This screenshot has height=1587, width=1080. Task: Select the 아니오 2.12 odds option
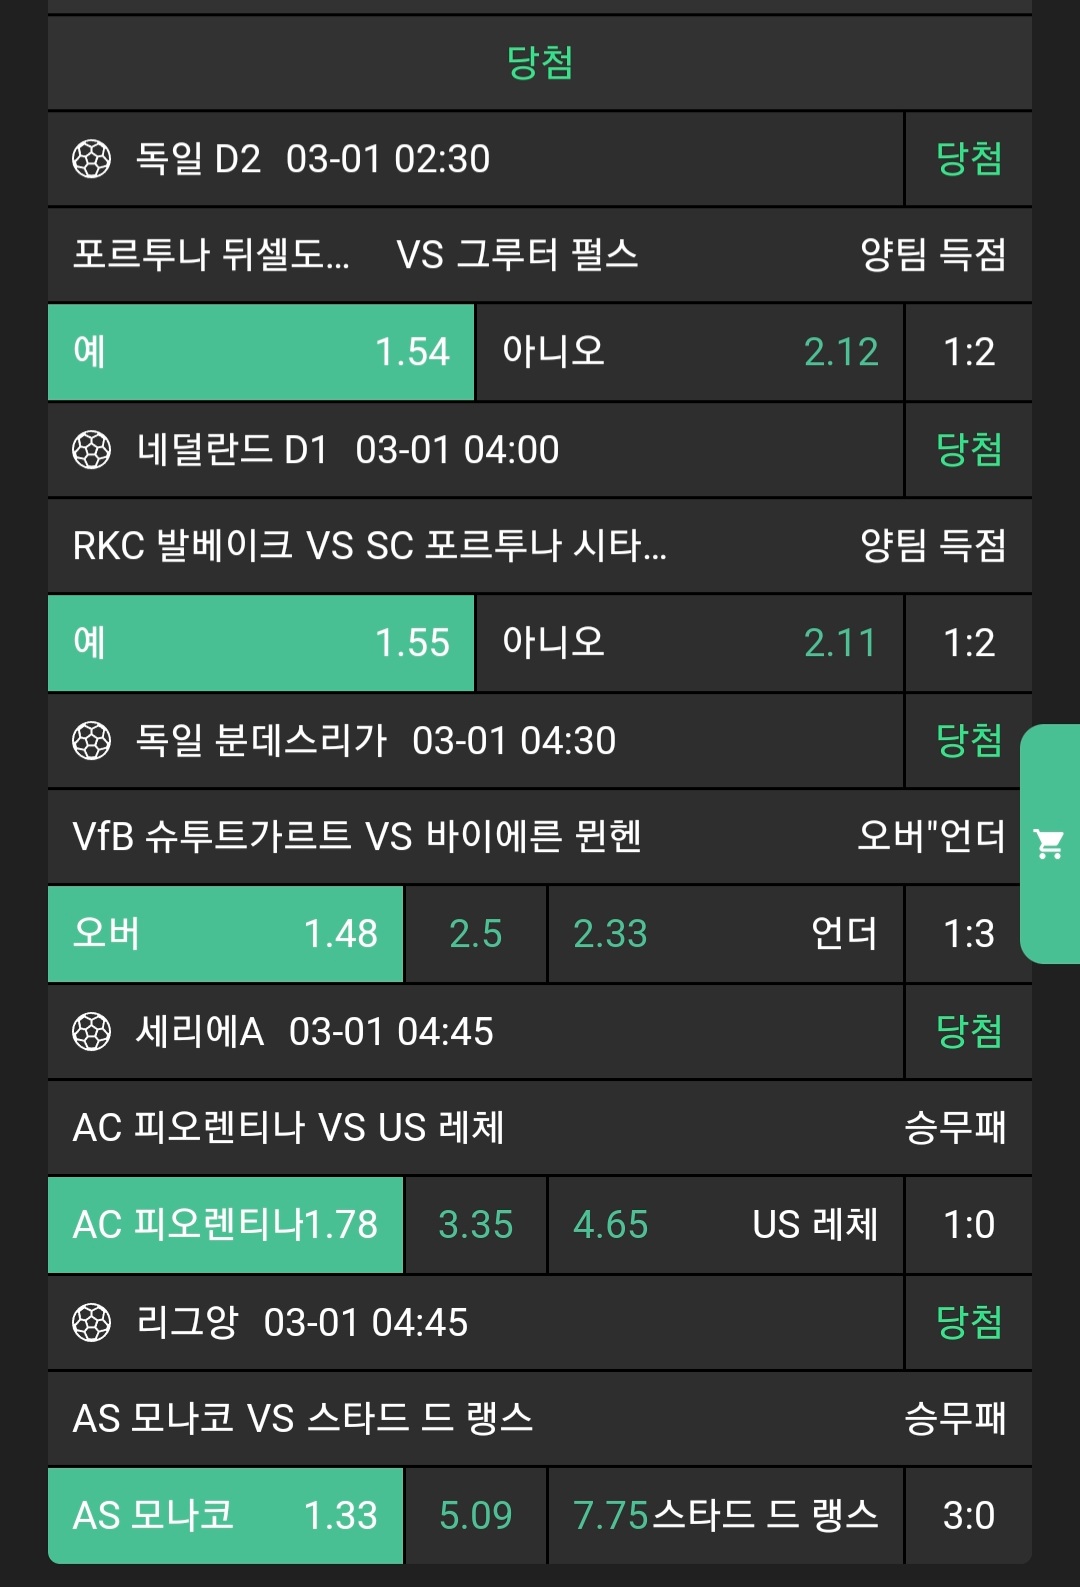click(x=690, y=352)
